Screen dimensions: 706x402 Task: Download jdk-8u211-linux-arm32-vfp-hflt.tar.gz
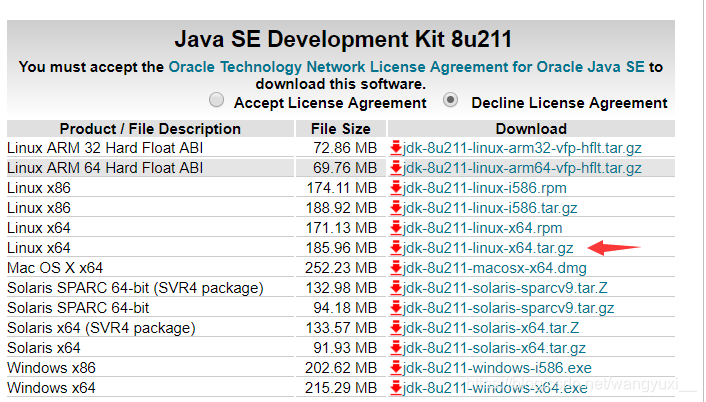[522, 148]
